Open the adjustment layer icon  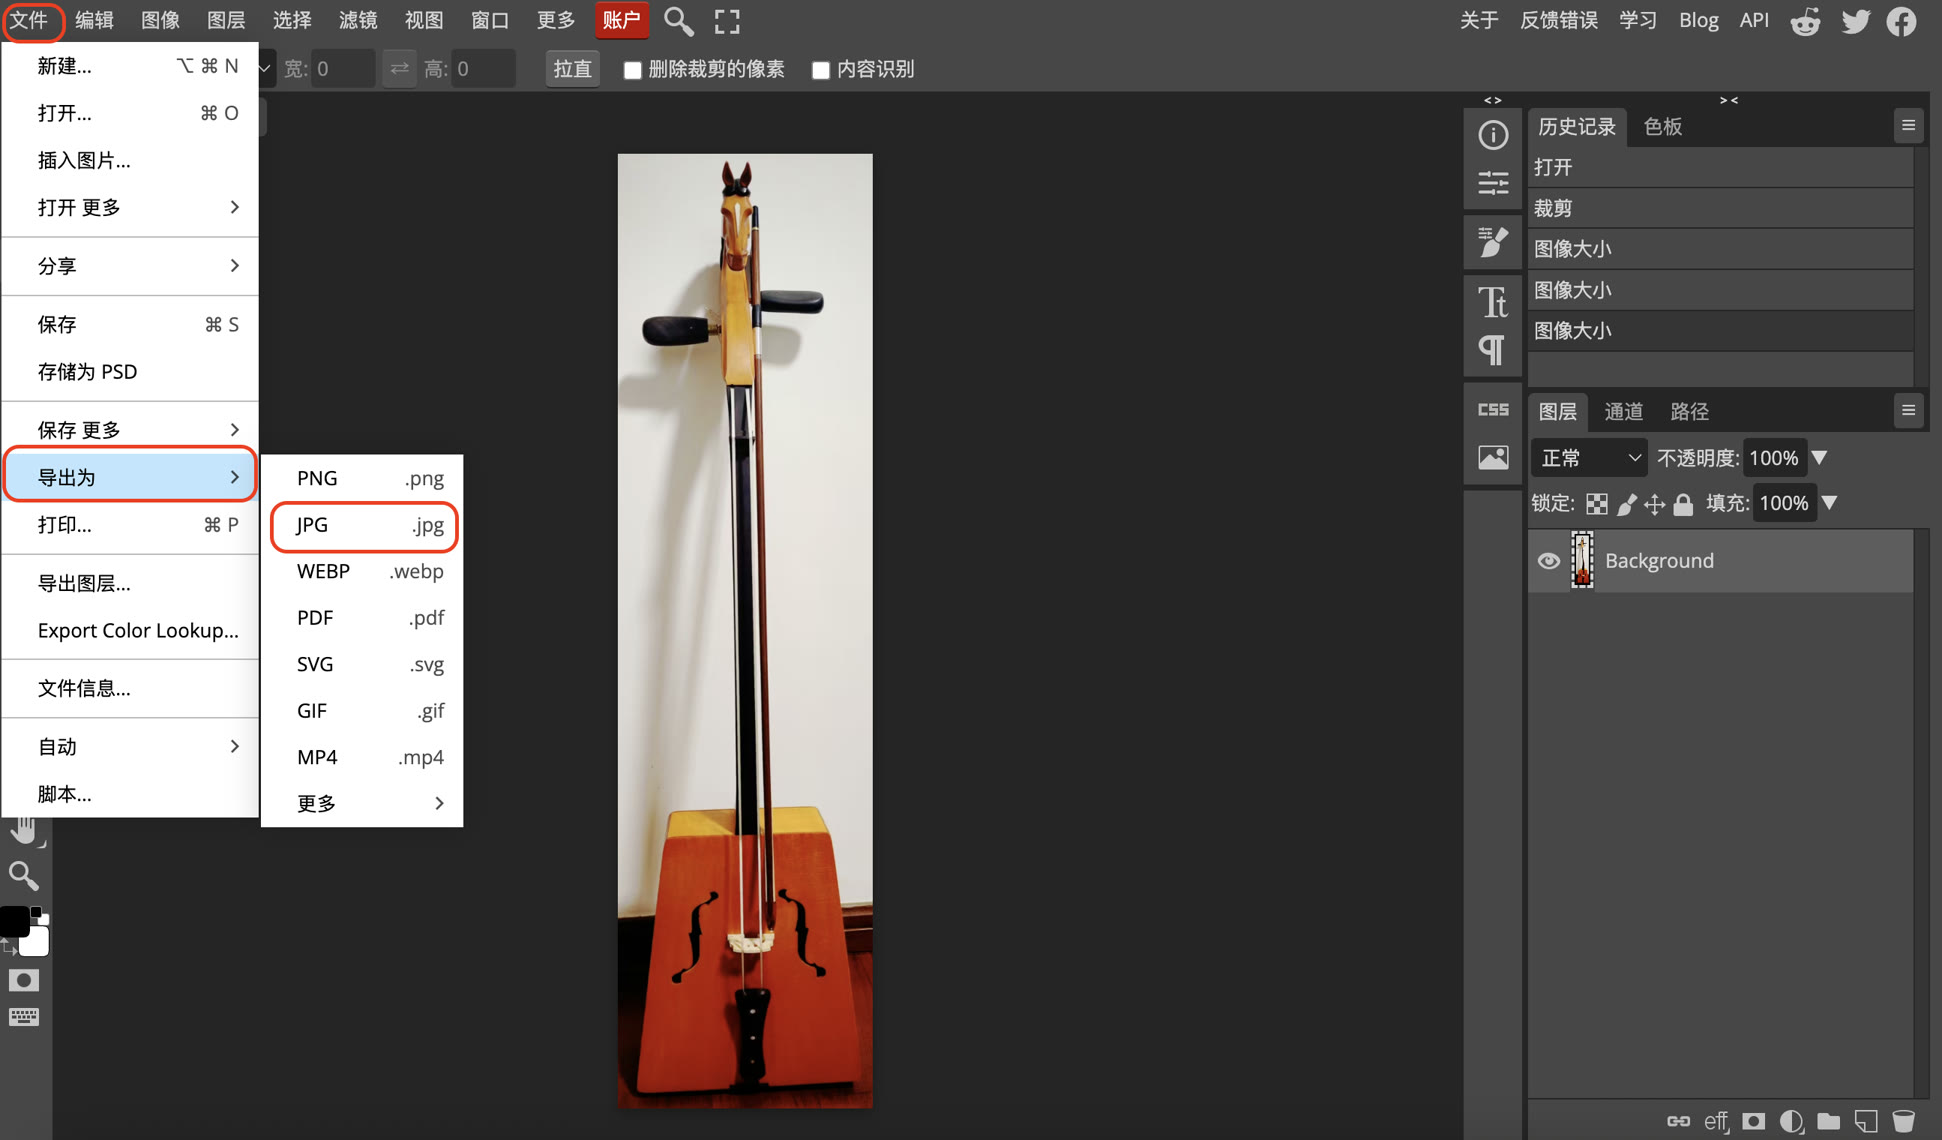(1791, 1121)
